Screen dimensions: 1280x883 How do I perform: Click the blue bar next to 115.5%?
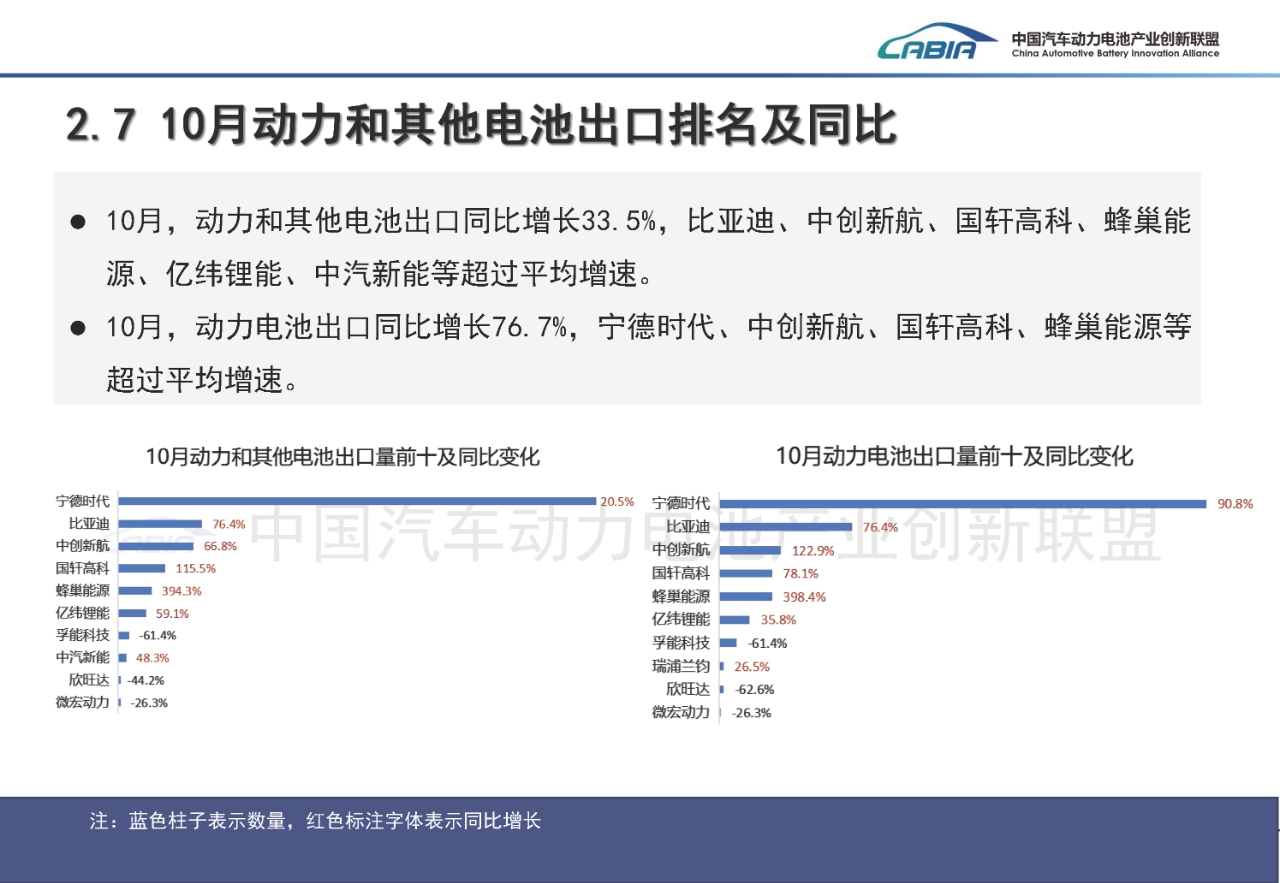pyautogui.click(x=142, y=568)
